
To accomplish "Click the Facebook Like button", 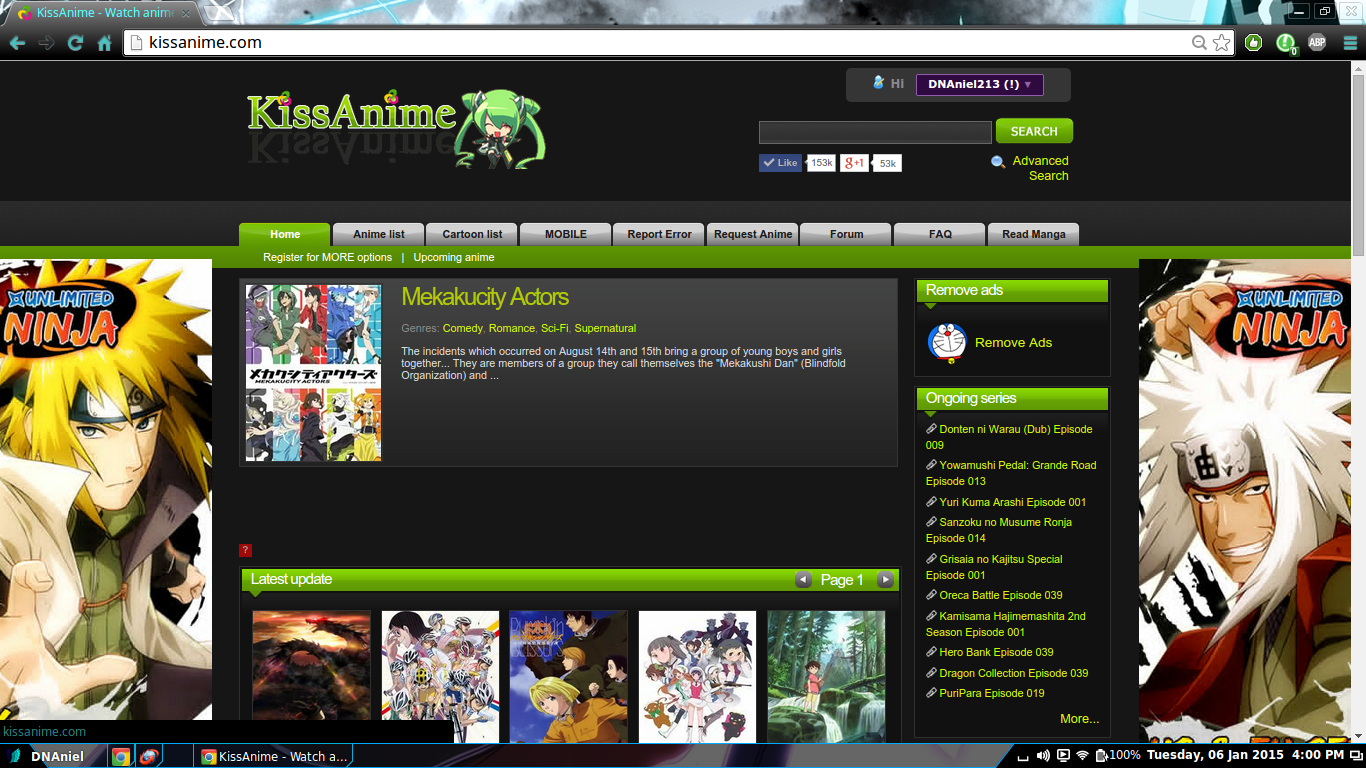I will pyautogui.click(x=780, y=163).
